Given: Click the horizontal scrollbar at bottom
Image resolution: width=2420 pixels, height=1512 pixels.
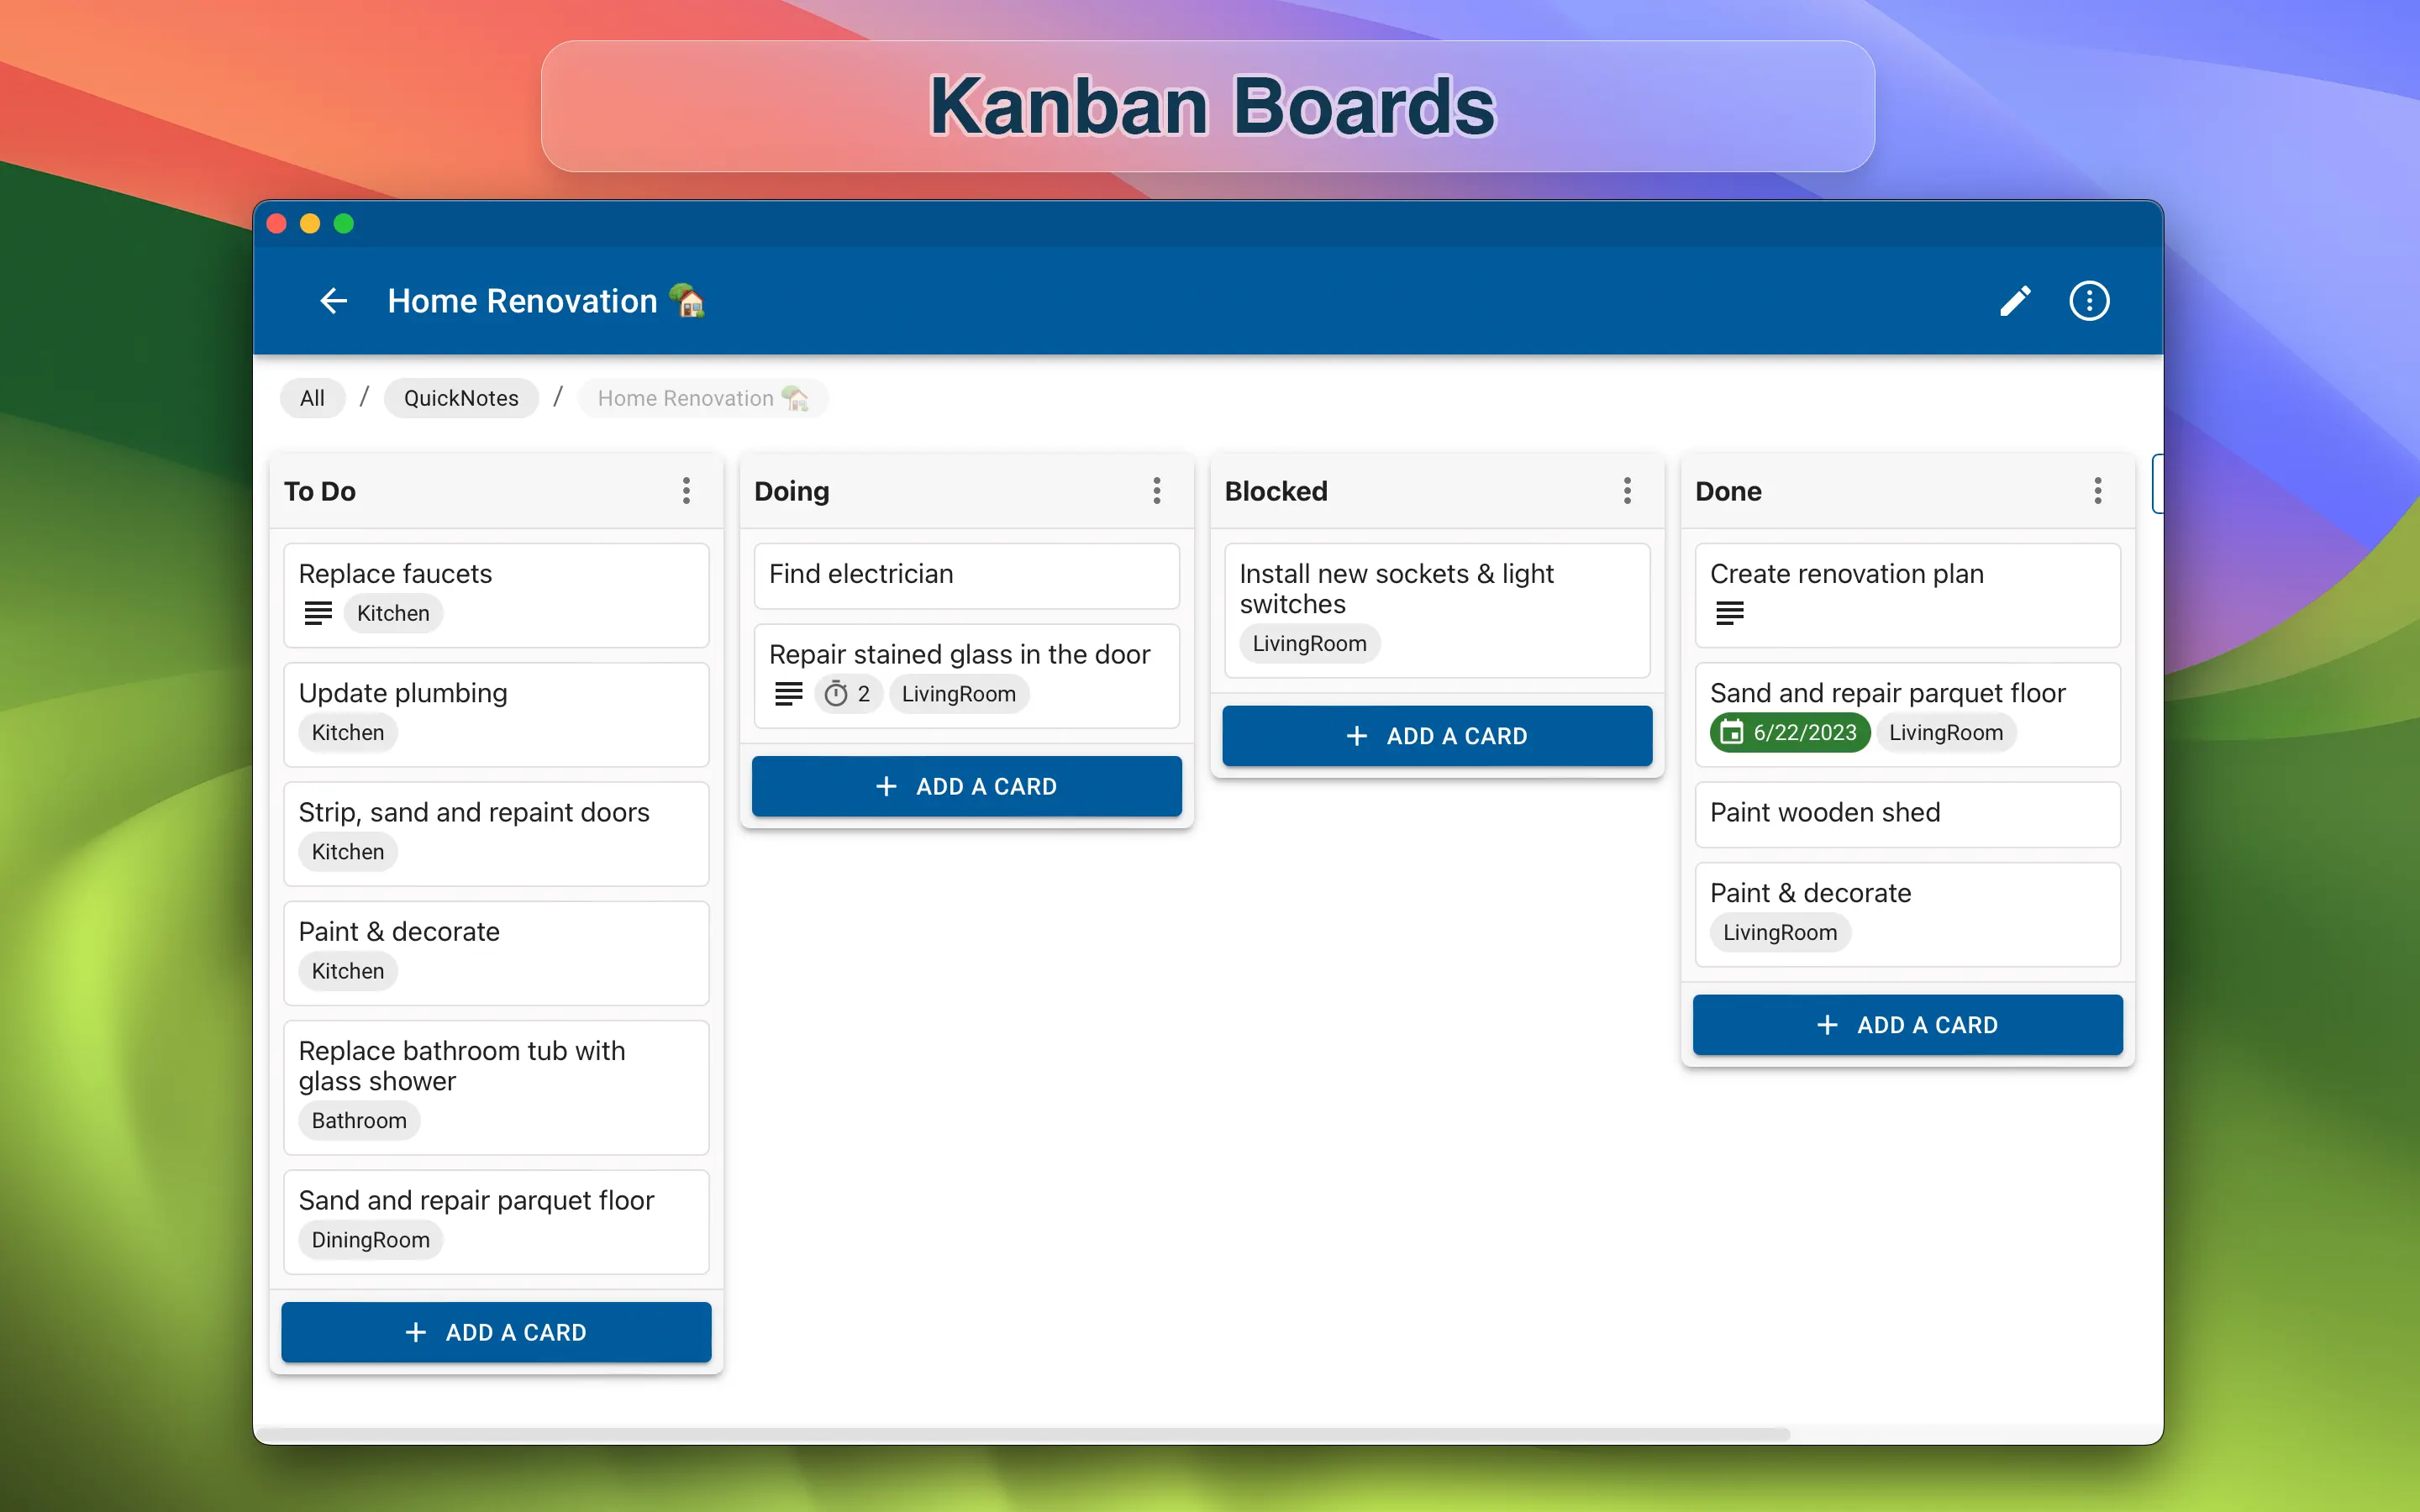Looking at the screenshot, I should pos(1025,1434).
